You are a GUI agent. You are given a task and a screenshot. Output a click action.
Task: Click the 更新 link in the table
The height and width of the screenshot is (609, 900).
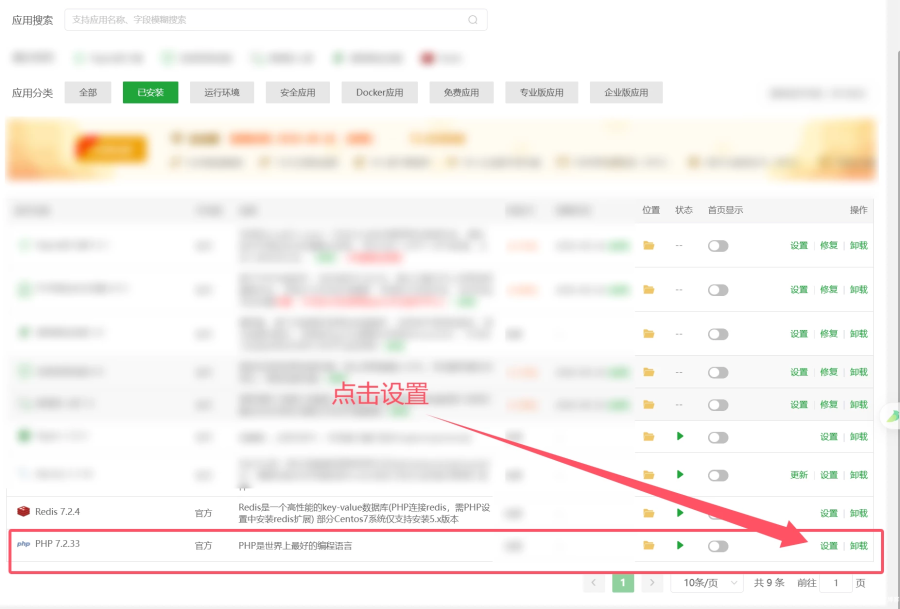coord(798,475)
